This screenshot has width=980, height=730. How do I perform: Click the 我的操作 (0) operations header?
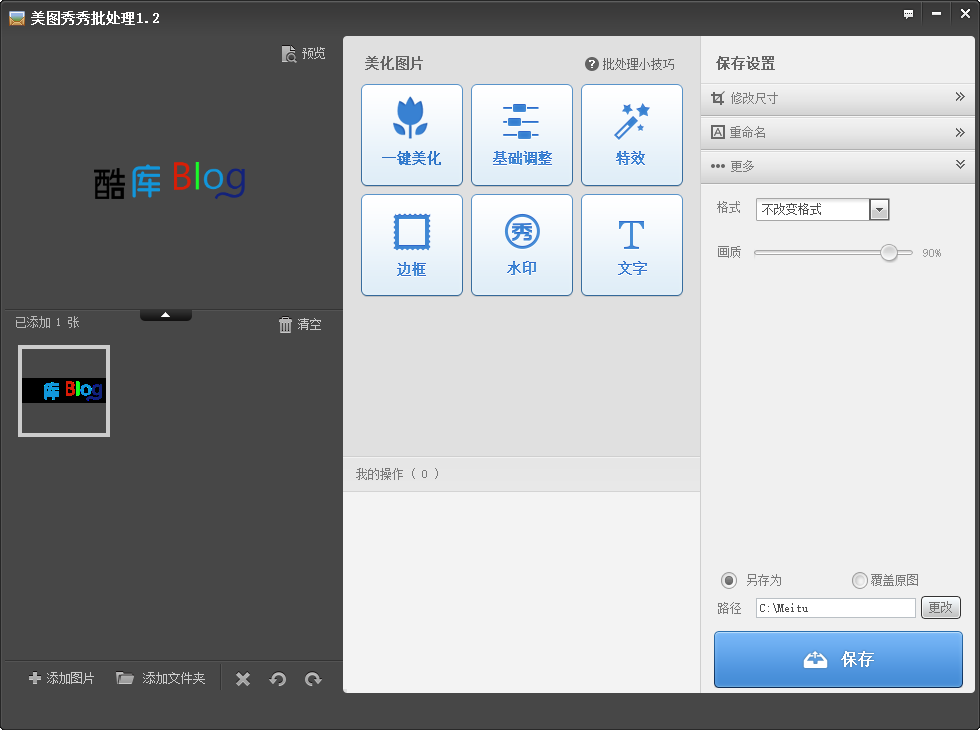coord(521,474)
